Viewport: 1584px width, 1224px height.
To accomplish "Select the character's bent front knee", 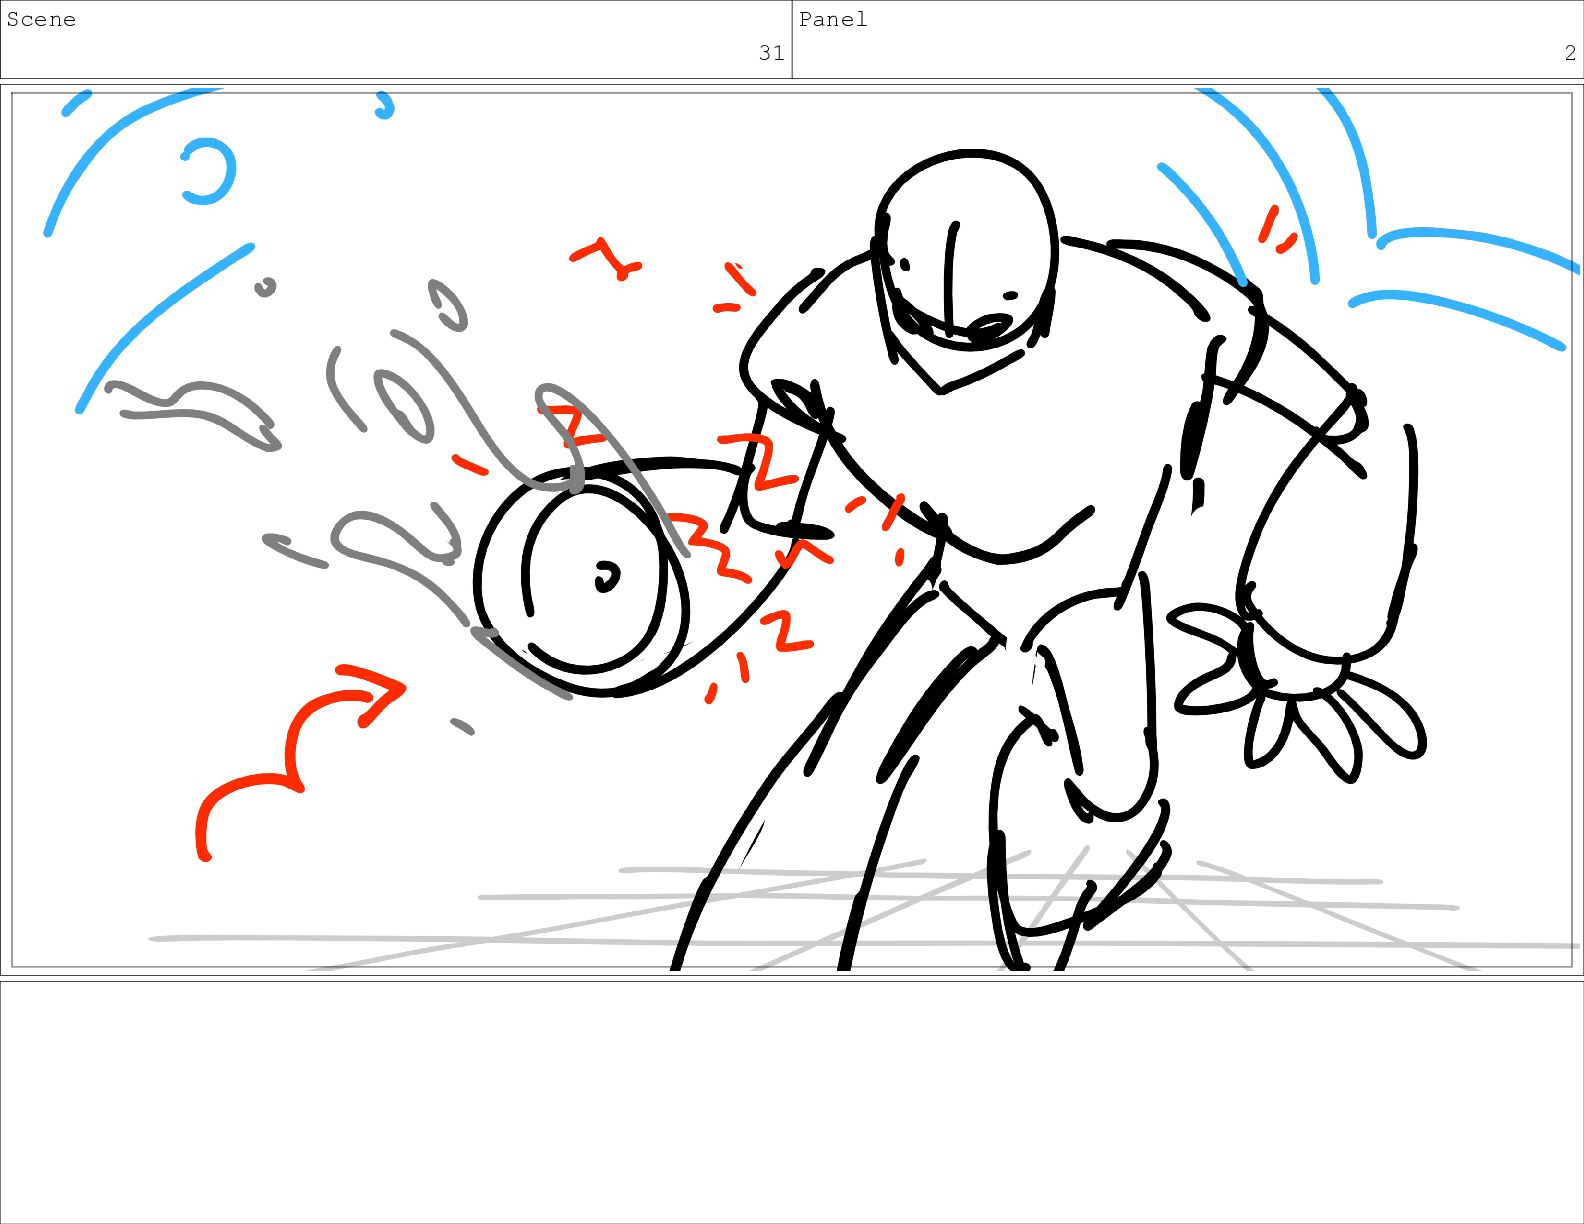I will [1090, 620].
